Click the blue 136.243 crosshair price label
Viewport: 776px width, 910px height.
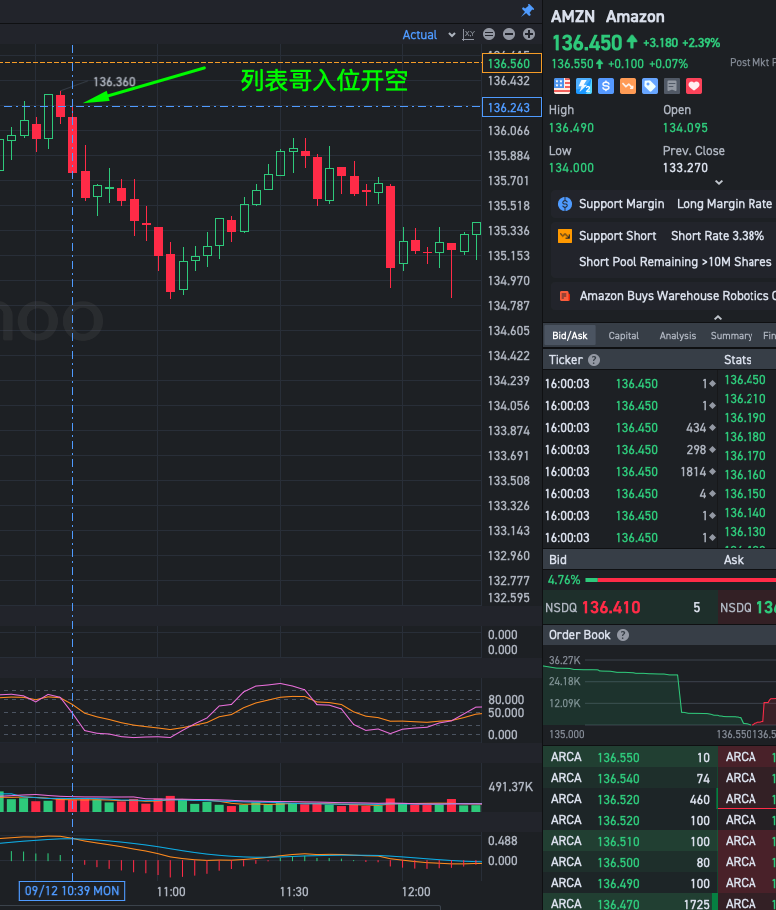pyautogui.click(x=511, y=107)
